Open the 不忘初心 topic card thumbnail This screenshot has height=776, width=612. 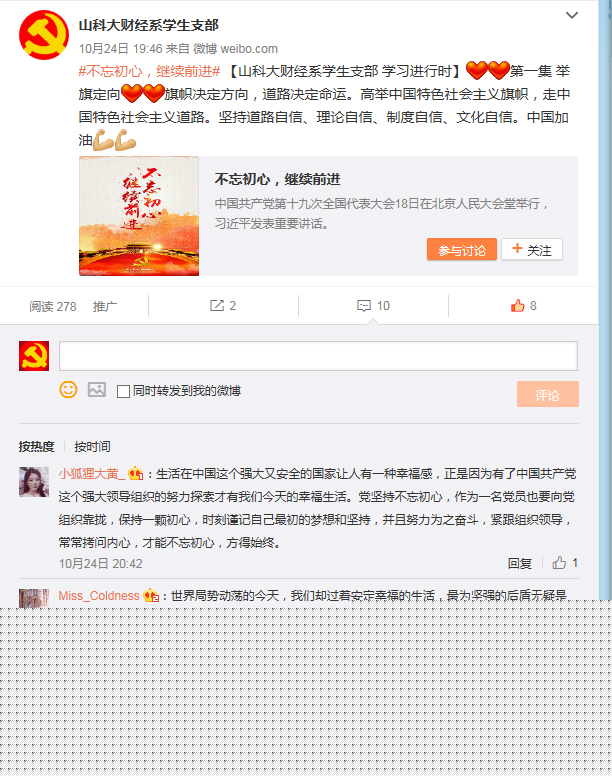click(x=139, y=216)
